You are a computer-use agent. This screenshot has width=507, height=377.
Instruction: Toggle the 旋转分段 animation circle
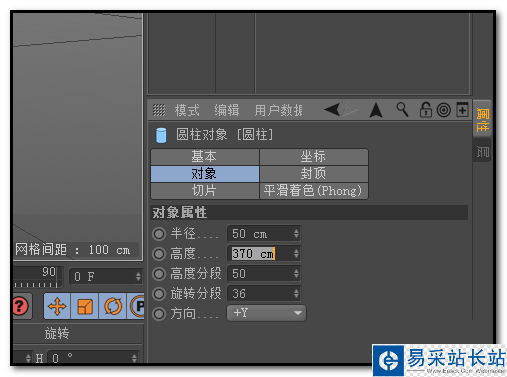point(159,294)
